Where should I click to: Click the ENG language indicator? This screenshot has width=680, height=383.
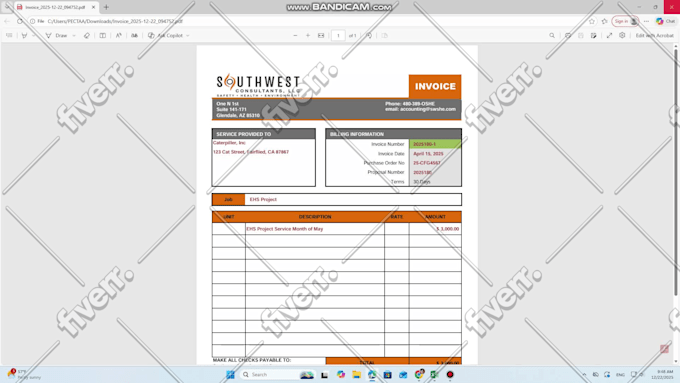coord(621,375)
